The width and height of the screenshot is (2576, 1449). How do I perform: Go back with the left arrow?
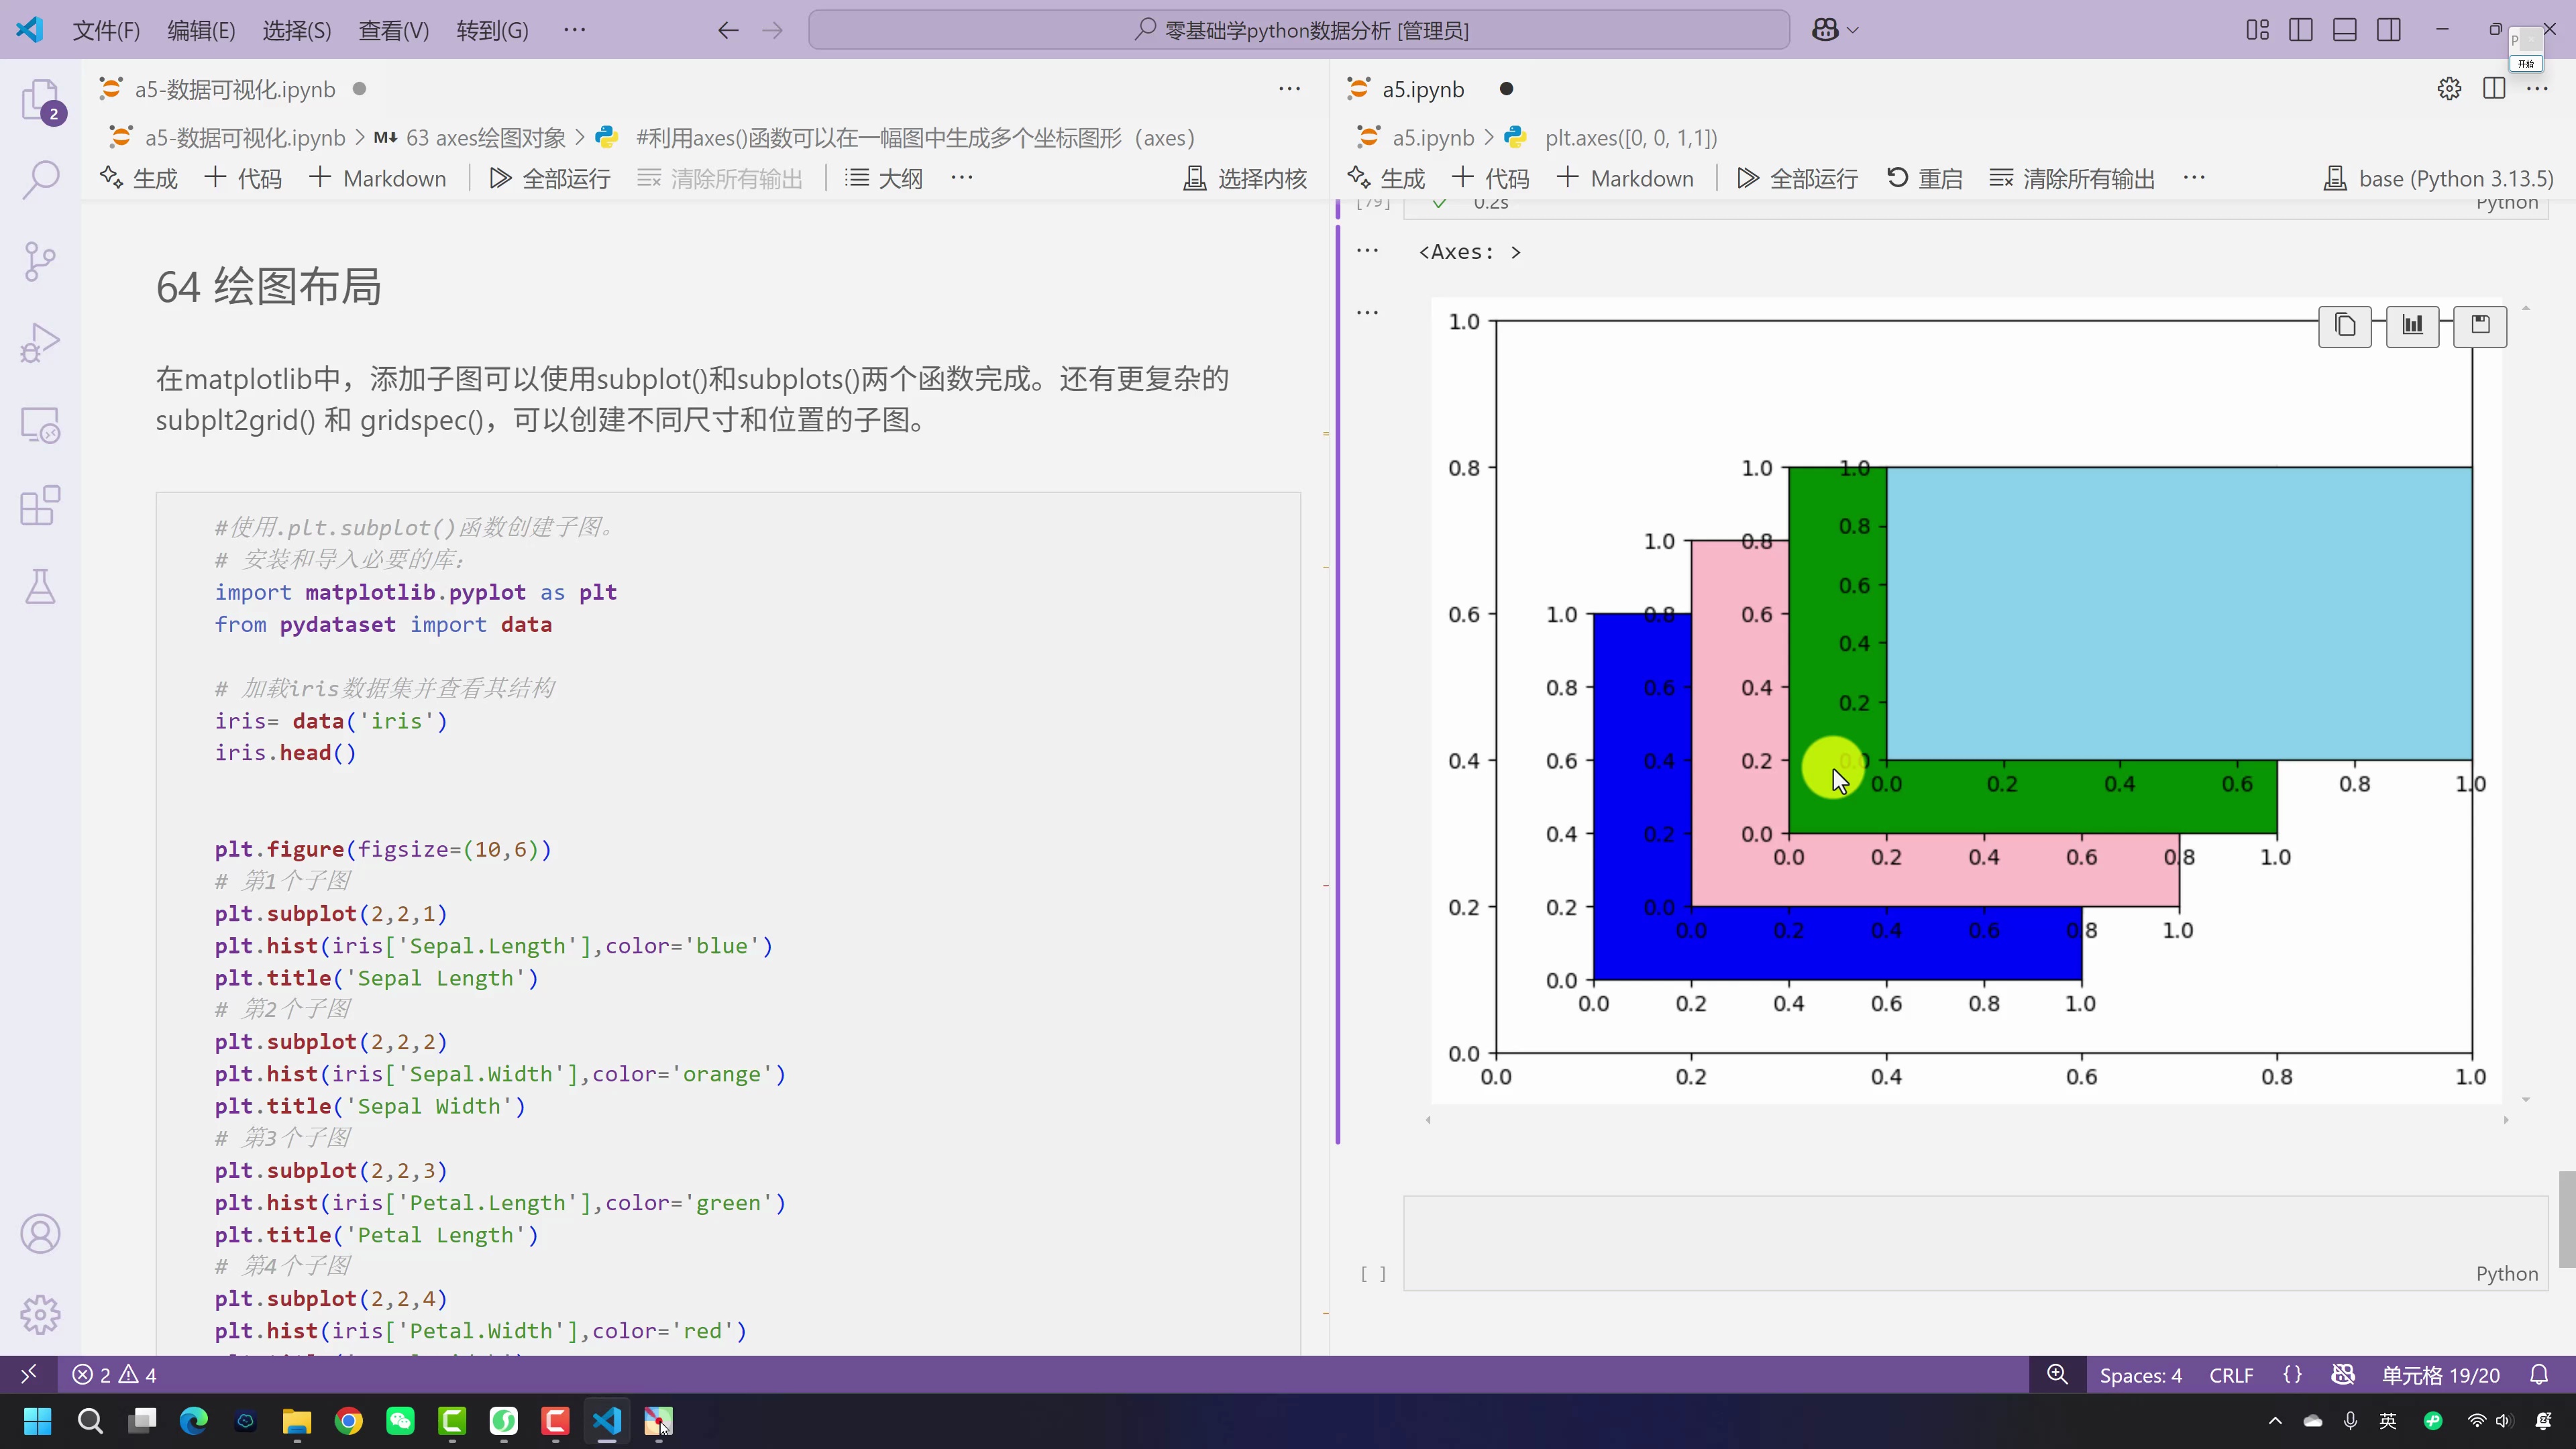[x=728, y=30]
